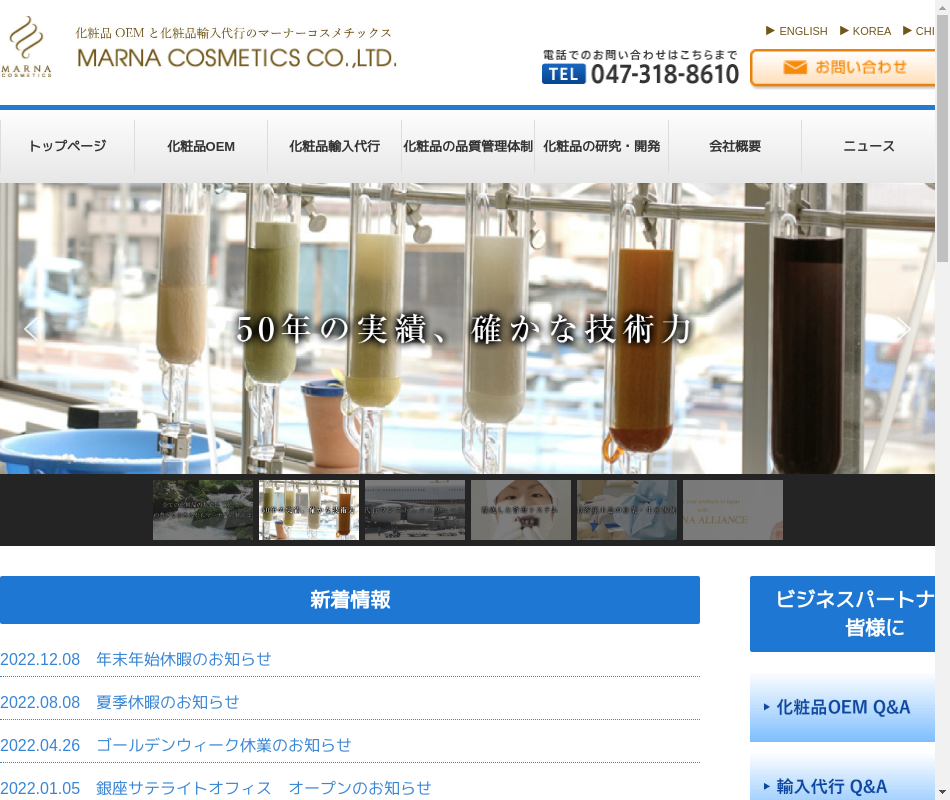Select the airplane slide thumbnail
This screenshot has width=950, height=800.
415,510
